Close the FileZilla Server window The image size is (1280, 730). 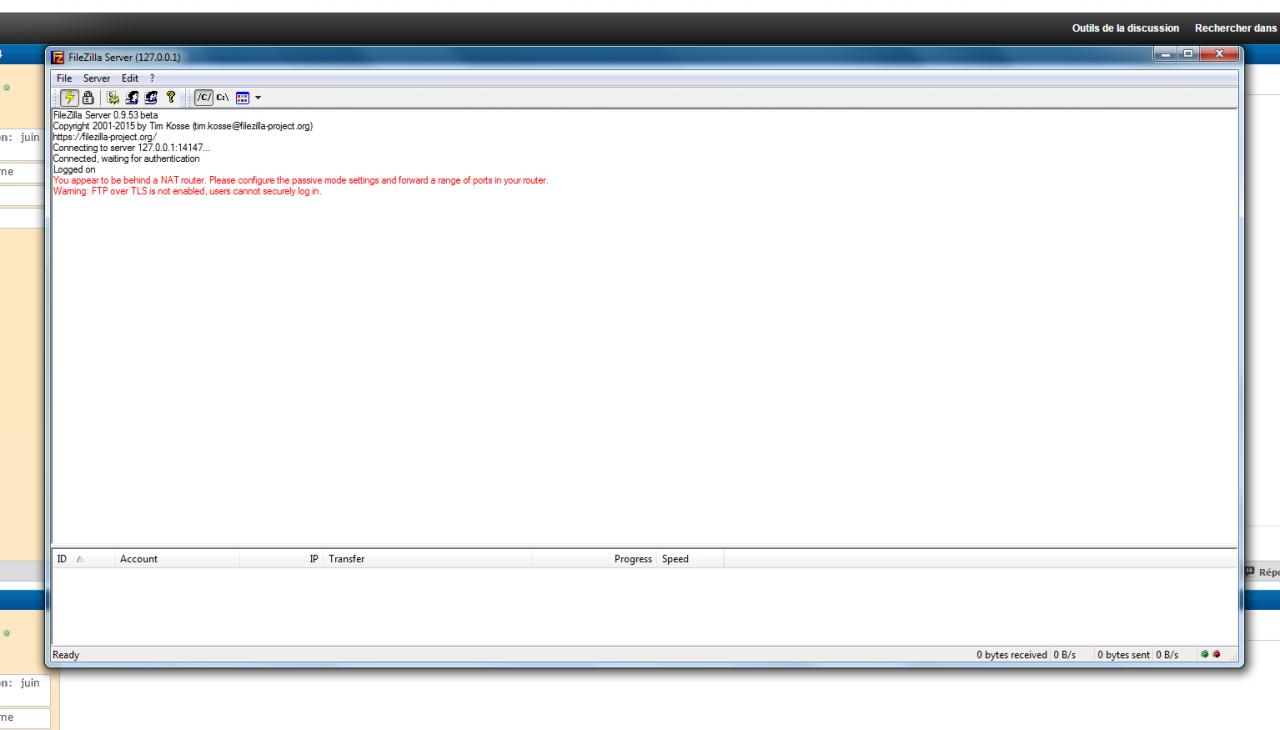[x=1219, y=53]
